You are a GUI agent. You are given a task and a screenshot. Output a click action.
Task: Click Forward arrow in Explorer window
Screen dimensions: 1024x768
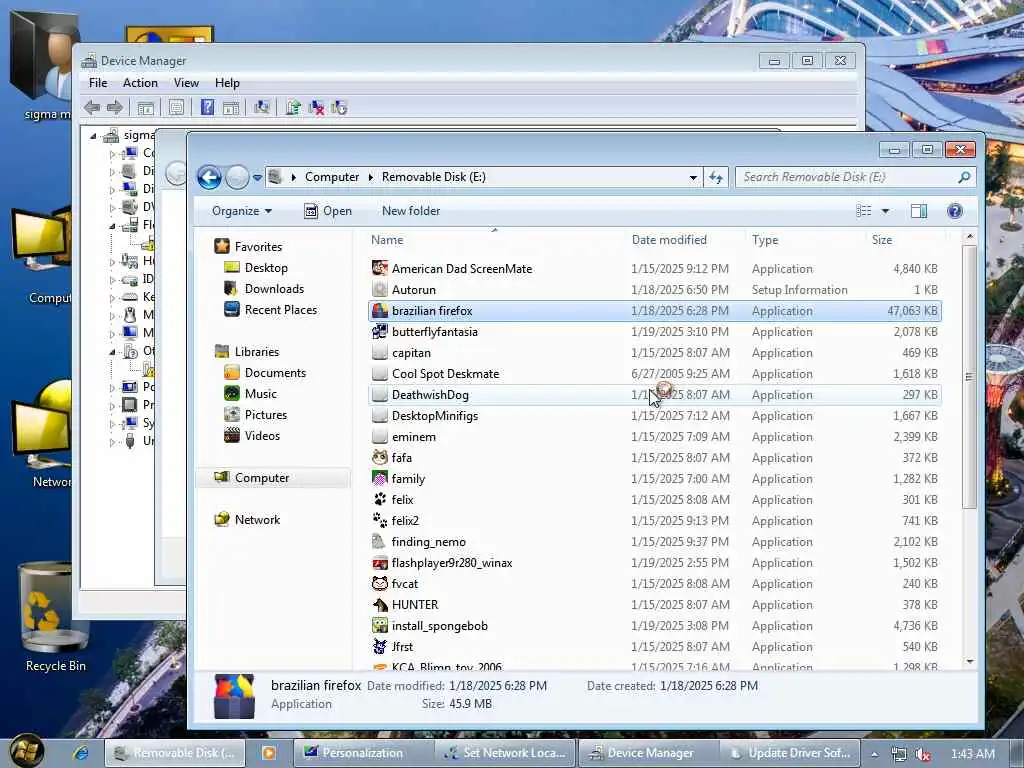click(x=237, y=177)
